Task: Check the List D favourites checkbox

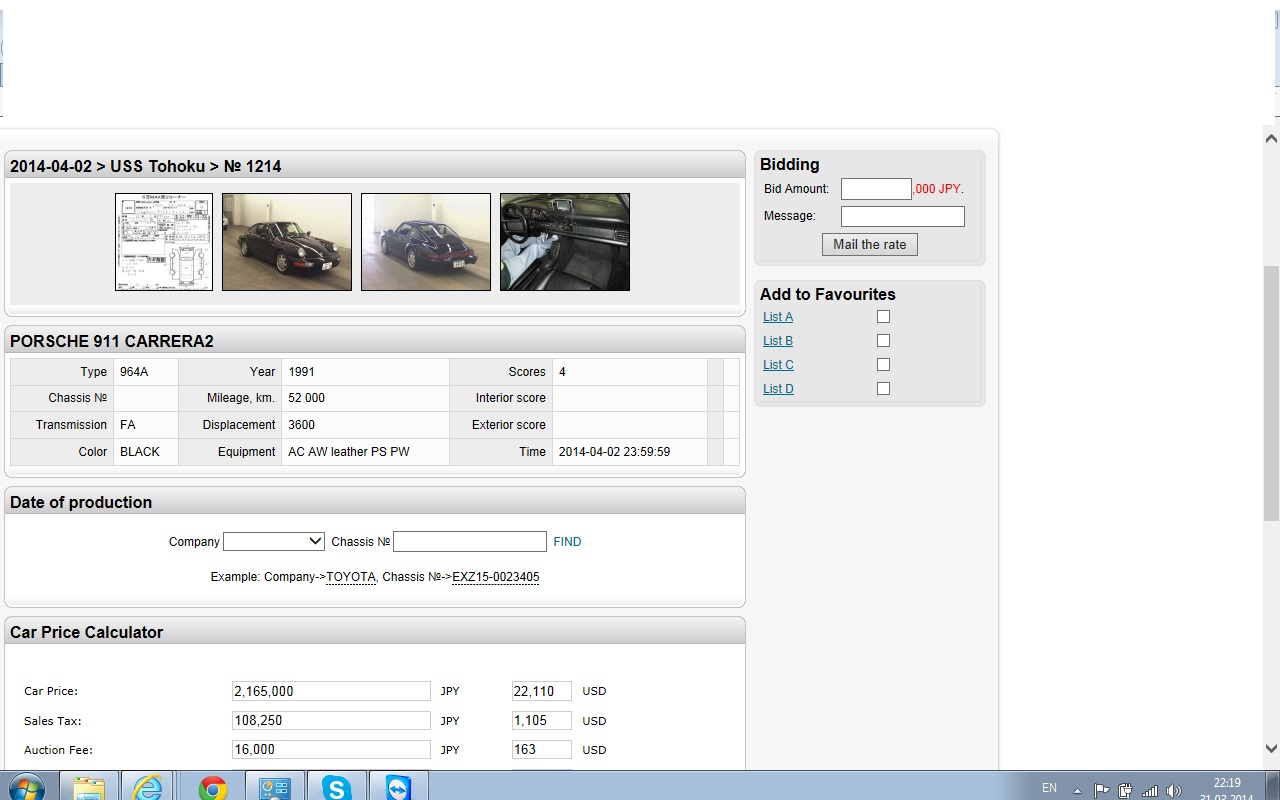Action: click(x=883, y=388)
